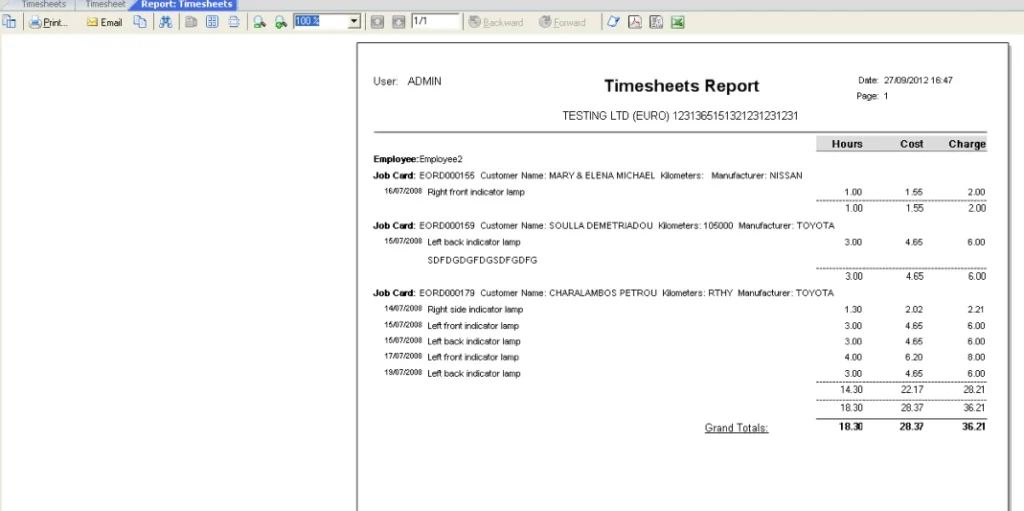Click the Cost column header

(912, 144)
